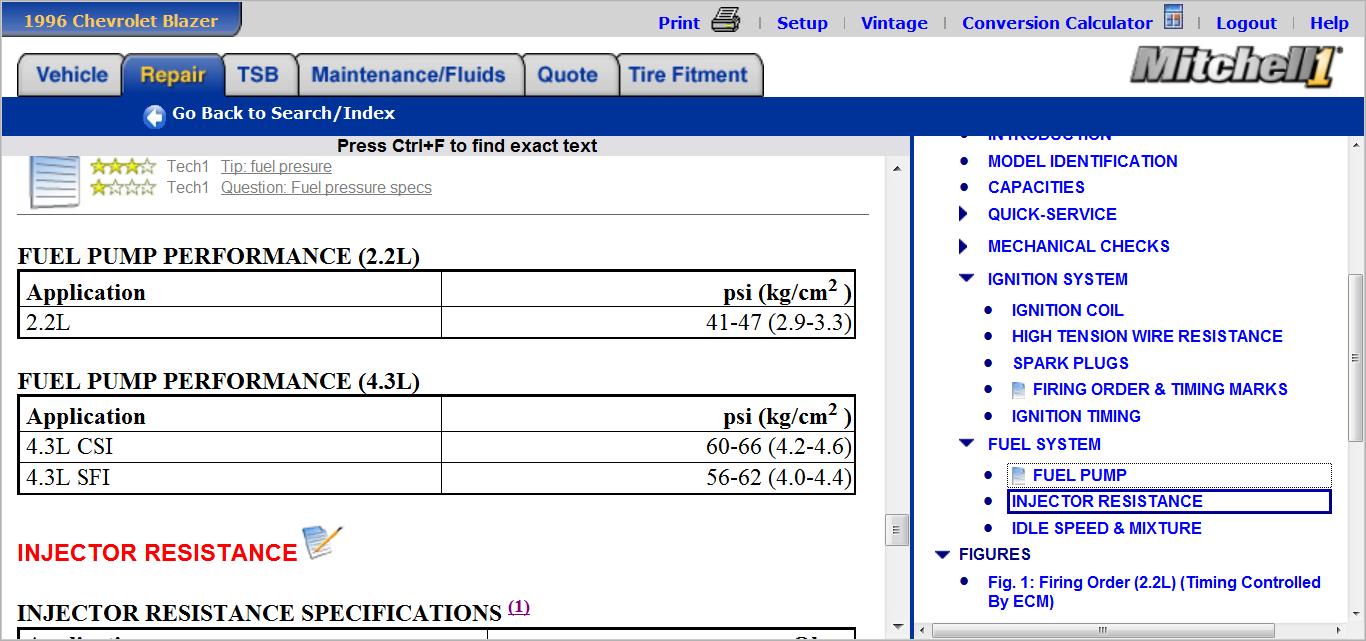Image resolution: width=1366 pixels, height=641 pixels.
Task: Select Quick-Service in the index
Action: pyautogui.click(x=1052, y=214)
